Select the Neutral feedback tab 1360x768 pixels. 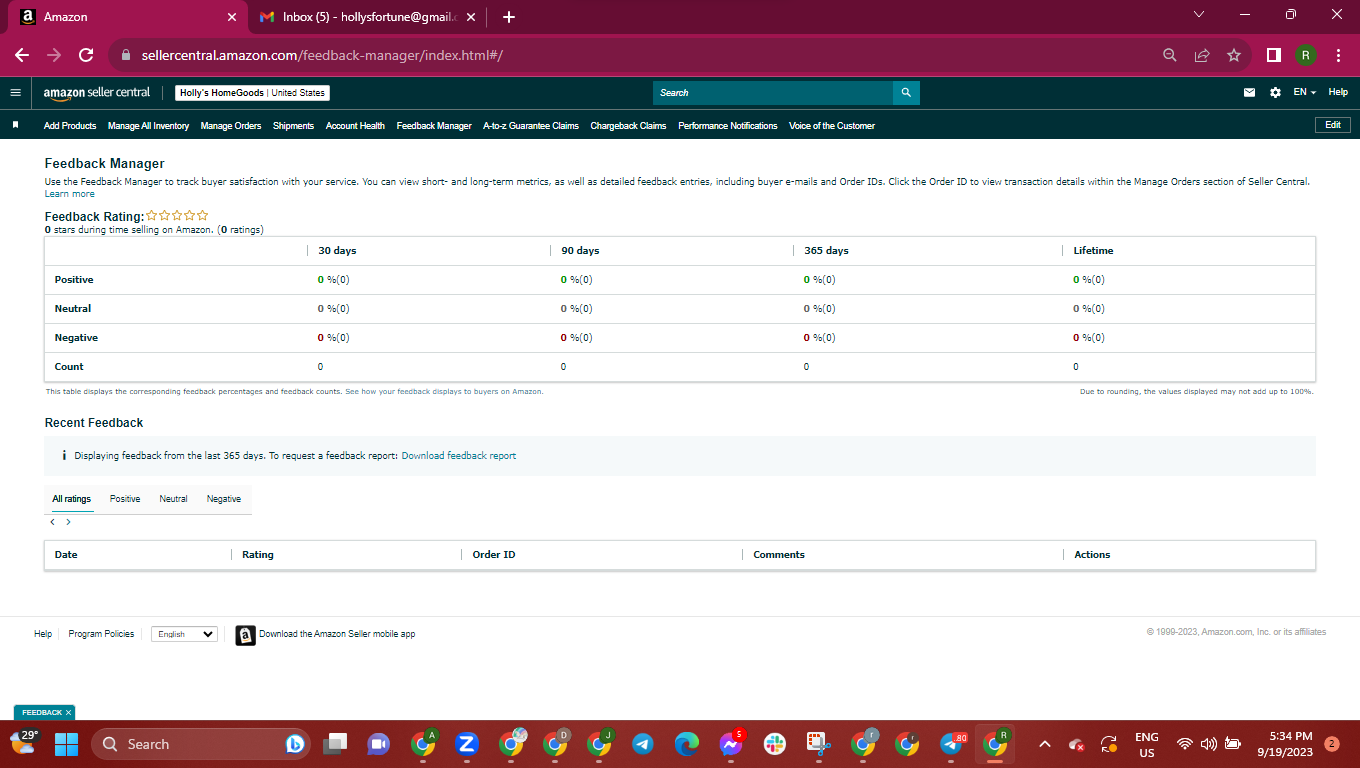pos(173,499)
